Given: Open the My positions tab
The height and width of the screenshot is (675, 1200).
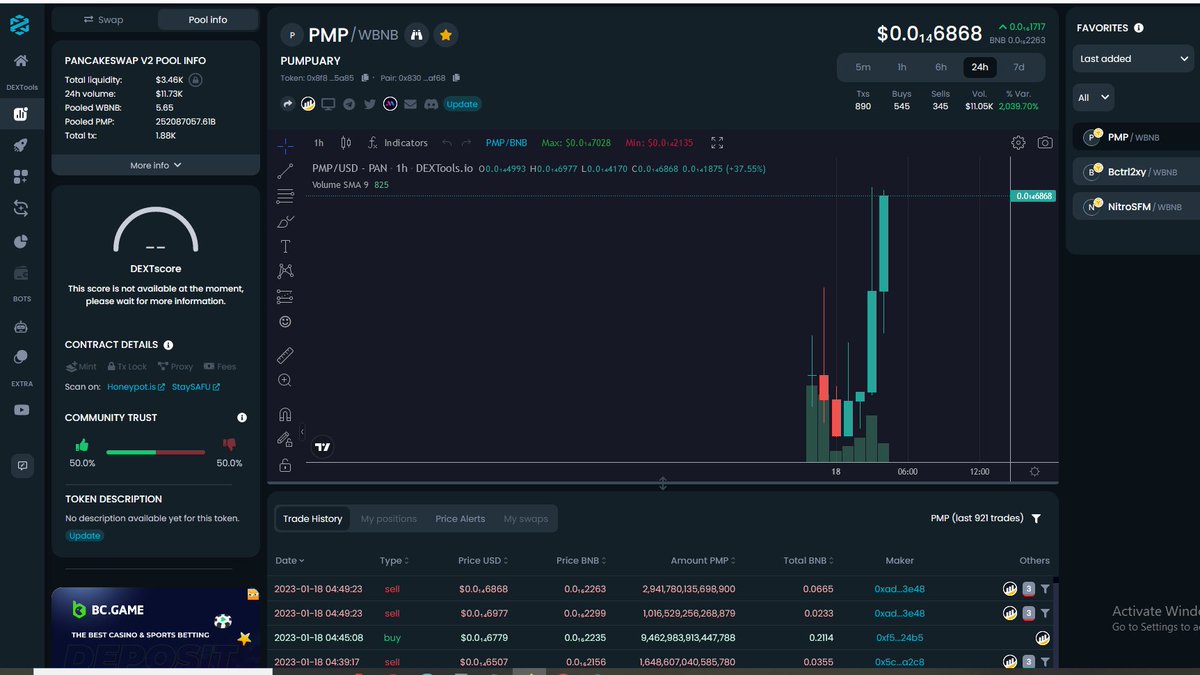Looking at the screenshot, I should tap(389, 518).
